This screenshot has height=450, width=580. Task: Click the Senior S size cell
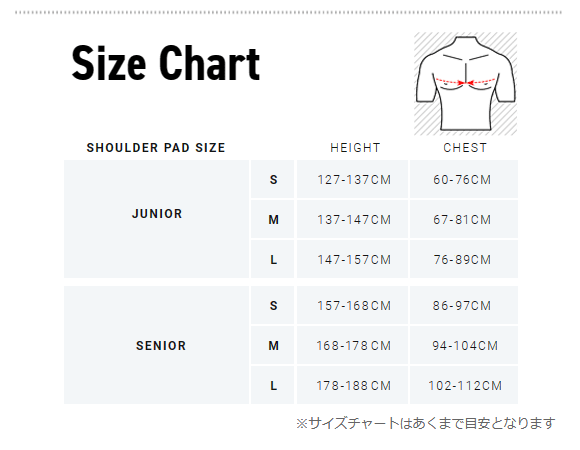[273, 305]
